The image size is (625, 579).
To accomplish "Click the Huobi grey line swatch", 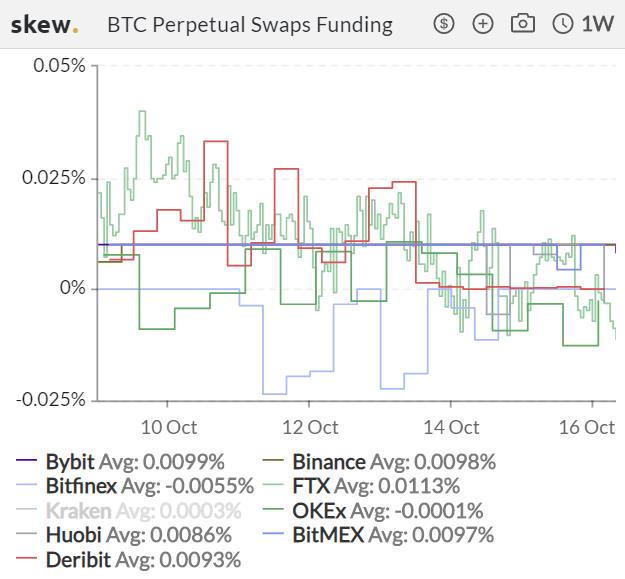I will click(26, 533).
